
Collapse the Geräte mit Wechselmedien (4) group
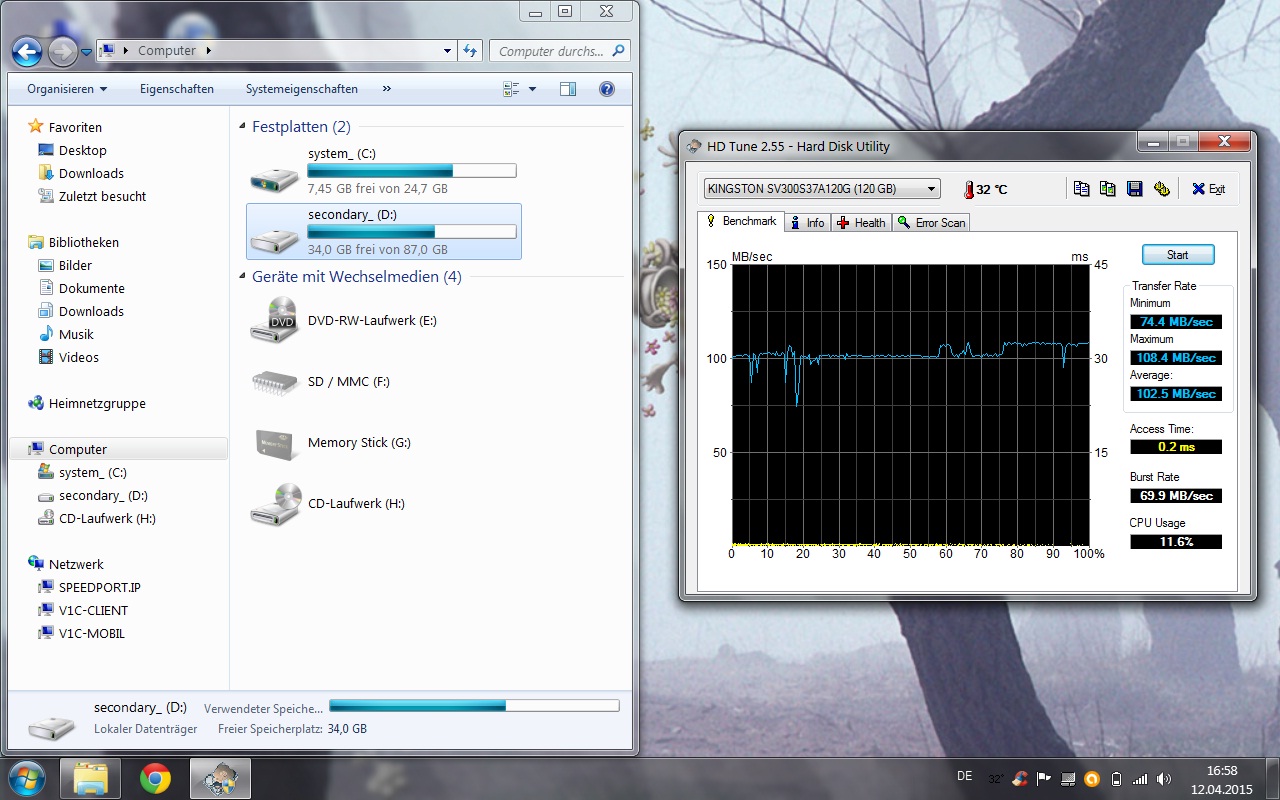point(243,277)
